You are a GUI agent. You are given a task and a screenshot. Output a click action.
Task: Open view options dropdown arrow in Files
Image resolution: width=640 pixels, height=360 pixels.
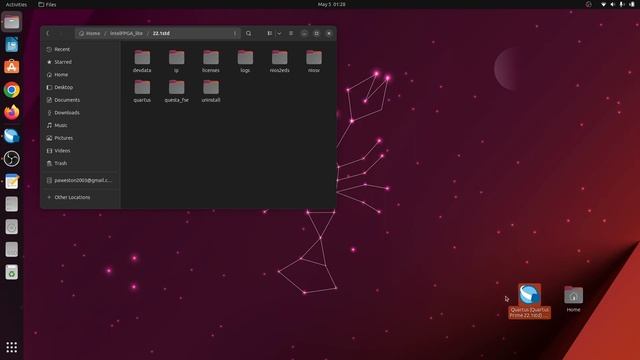tap(279, 33)
